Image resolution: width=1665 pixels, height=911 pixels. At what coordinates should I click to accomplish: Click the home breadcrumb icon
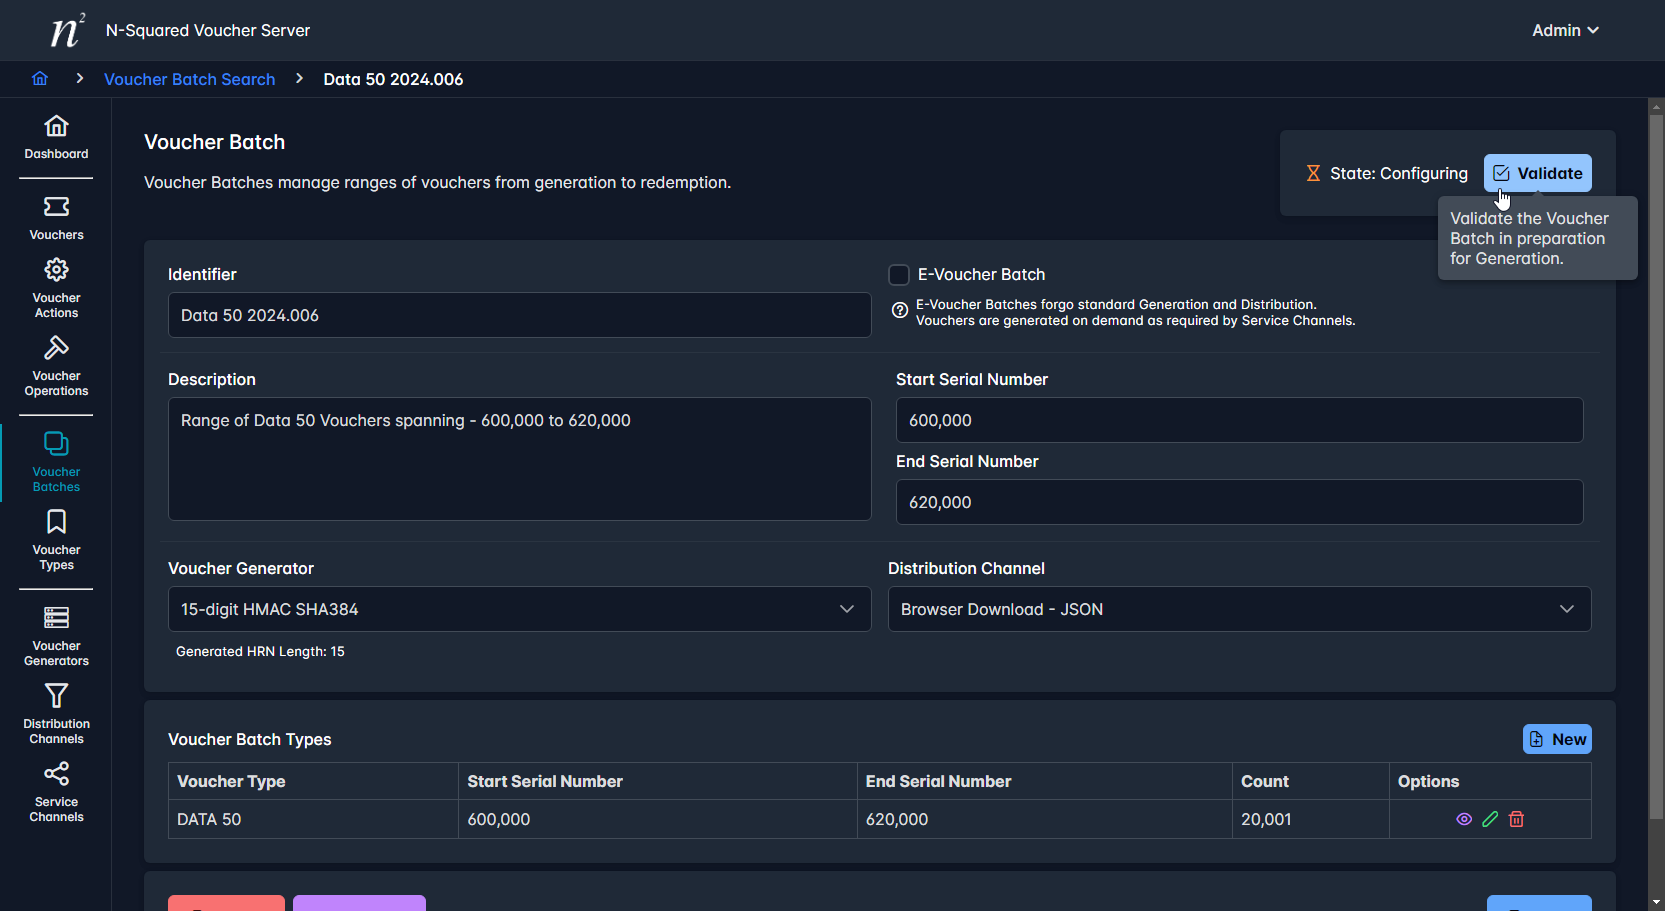[40, 79]
